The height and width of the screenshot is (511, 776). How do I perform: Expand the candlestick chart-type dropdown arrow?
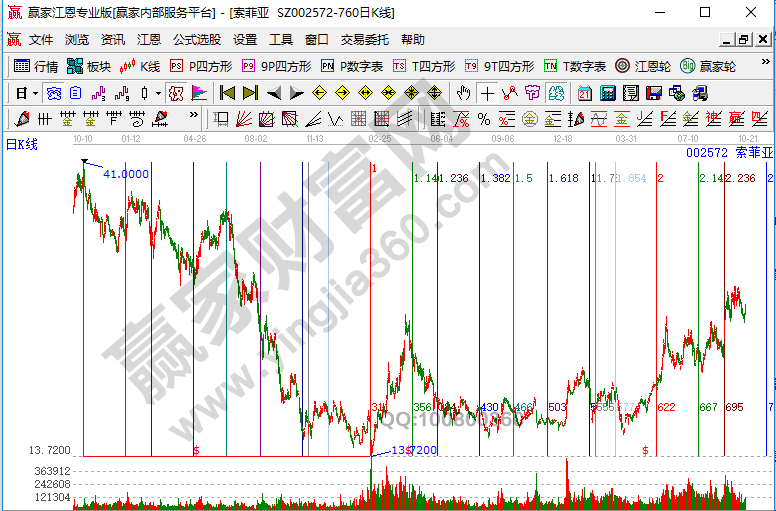coord(158,93)
